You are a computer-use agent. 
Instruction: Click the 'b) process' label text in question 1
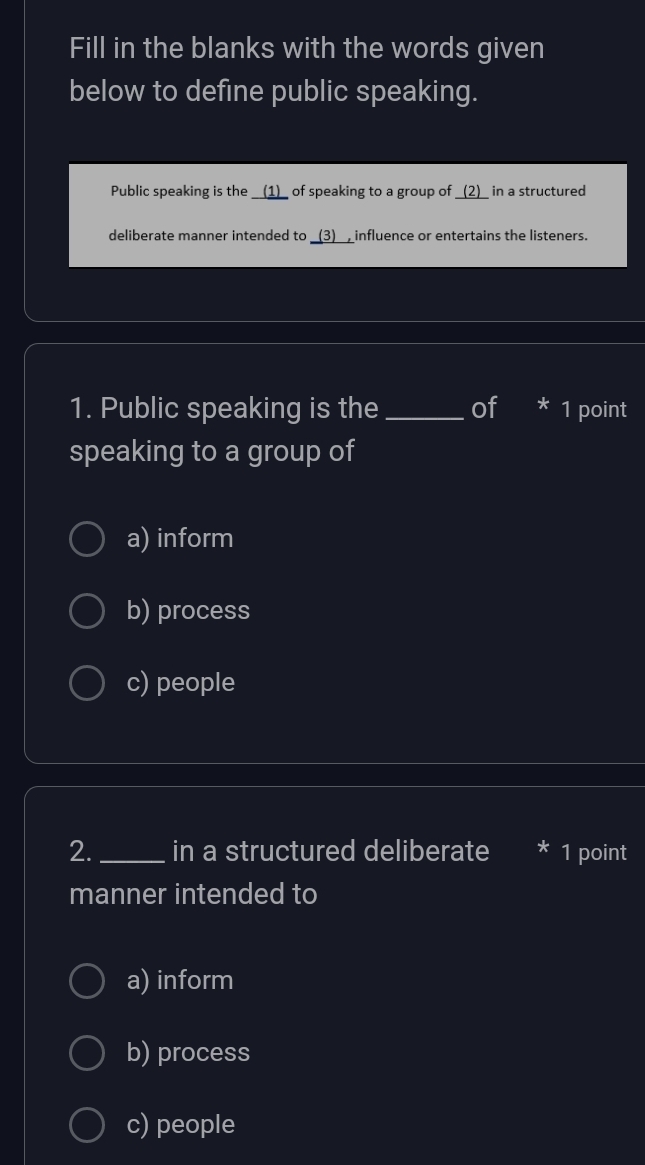coord(189,611)
